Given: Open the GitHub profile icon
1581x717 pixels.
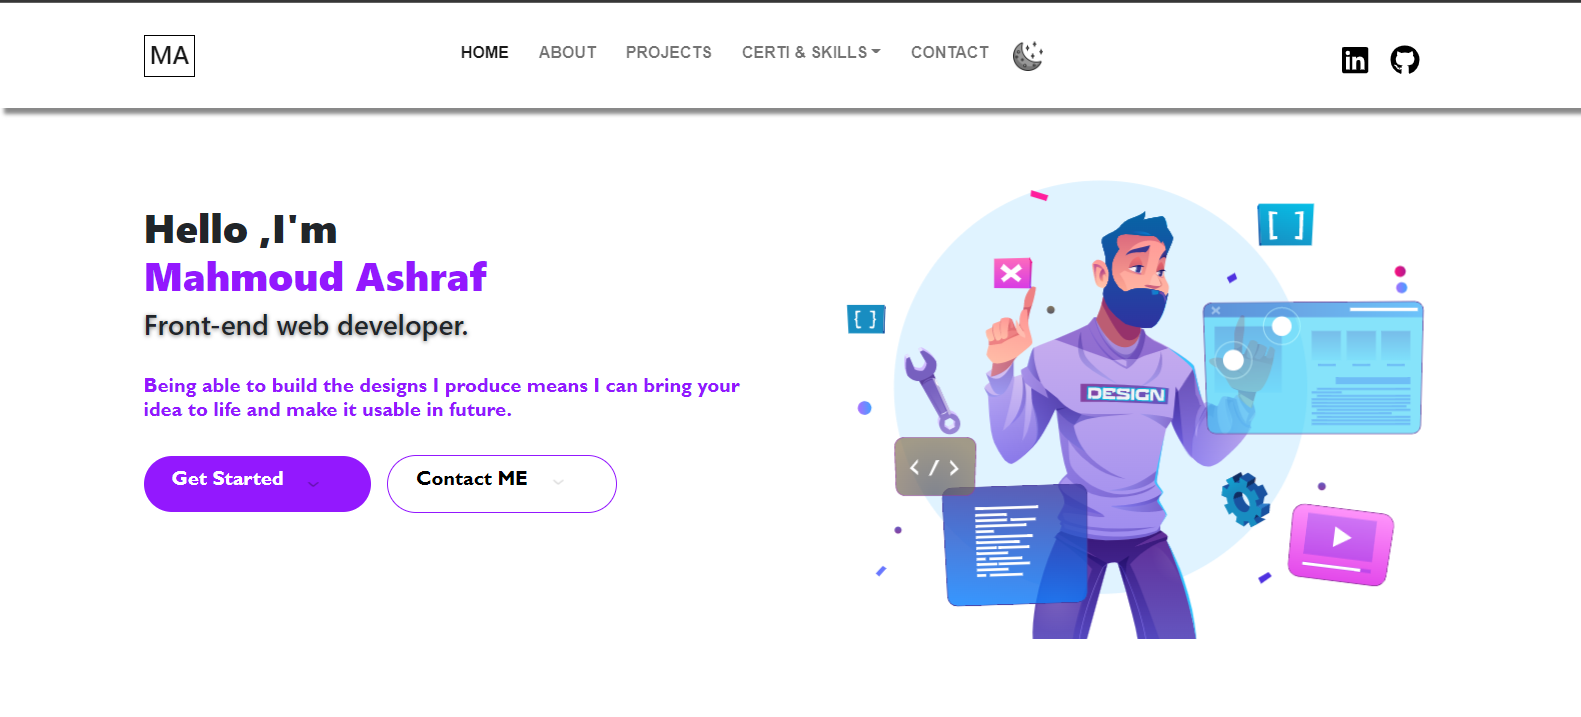Looking at the screenshot, I should coord(1404,60).
